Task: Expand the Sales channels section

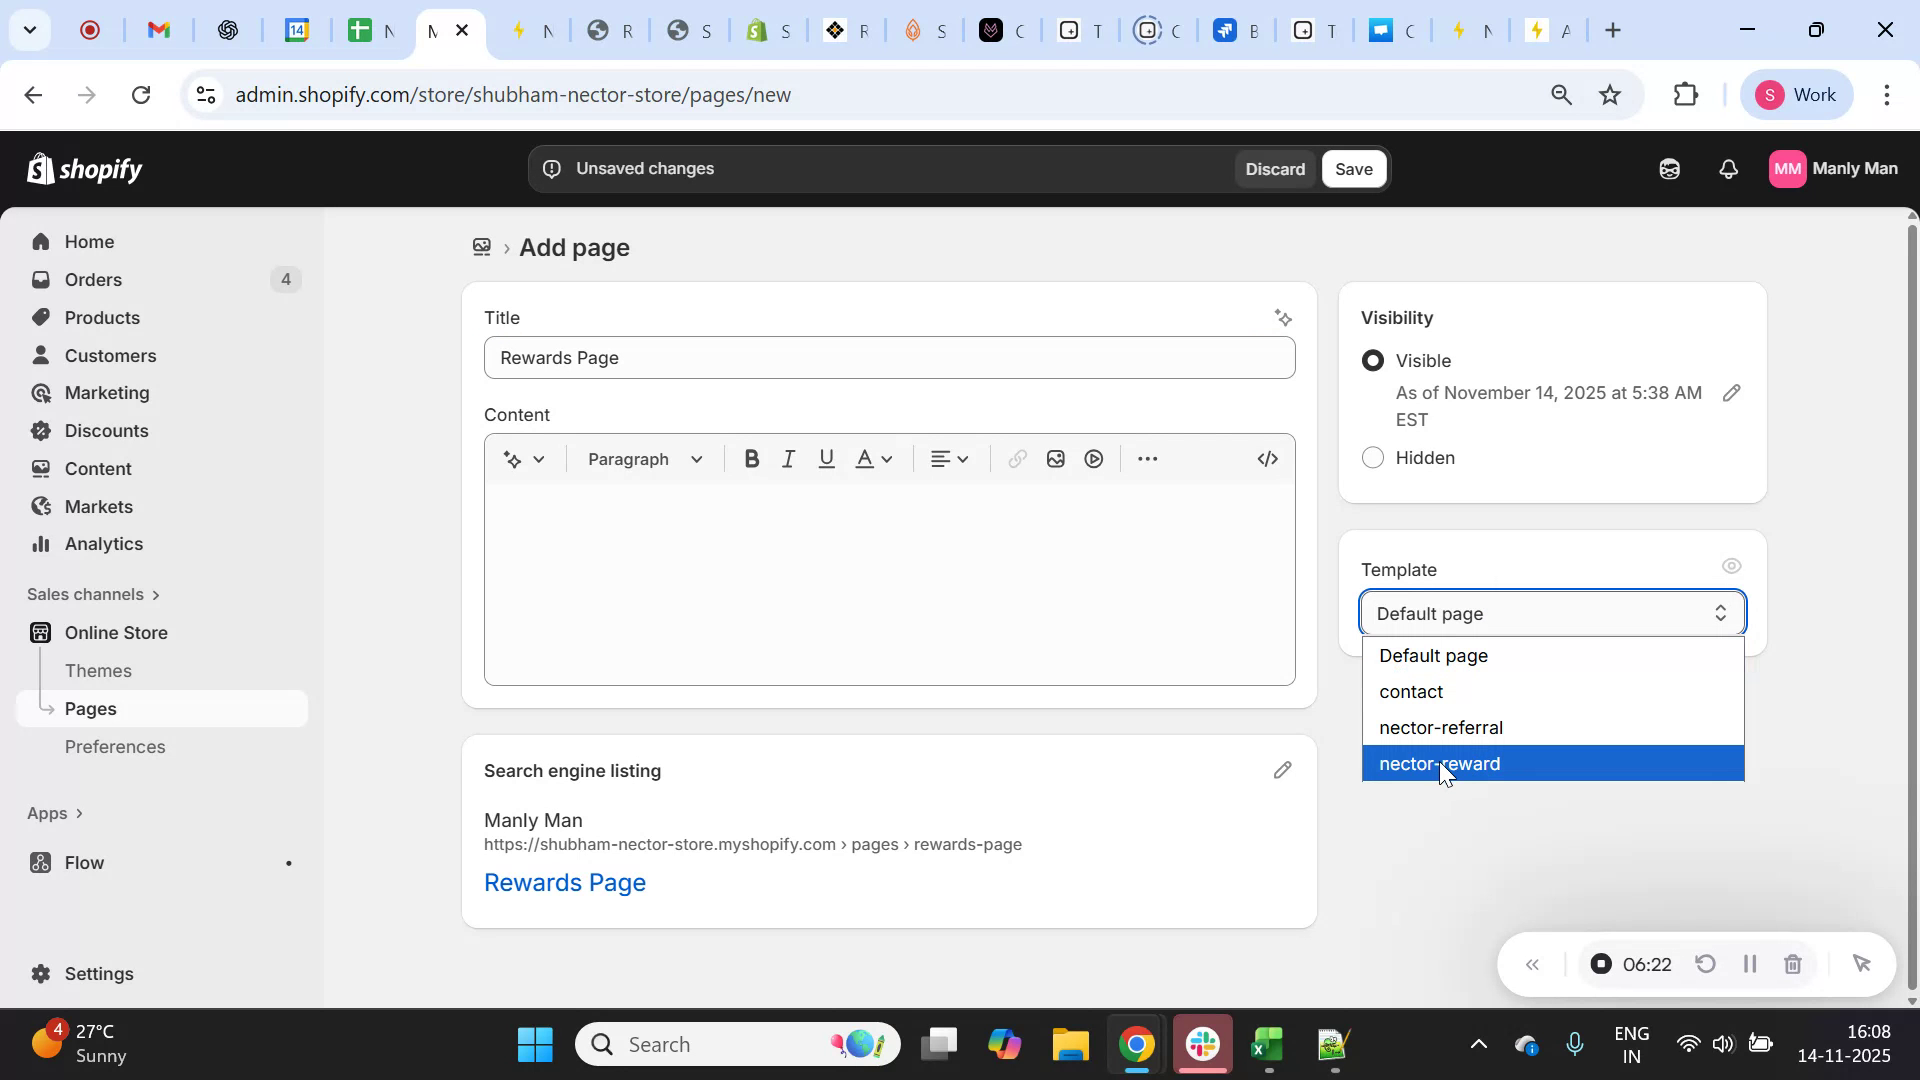Action: (93, 593)
